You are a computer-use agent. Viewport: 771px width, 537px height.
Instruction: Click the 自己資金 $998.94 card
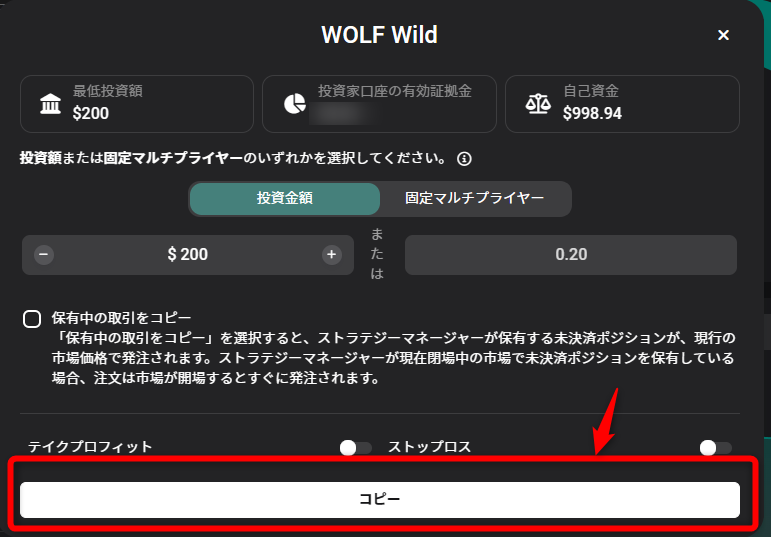[x=622, y=104]
